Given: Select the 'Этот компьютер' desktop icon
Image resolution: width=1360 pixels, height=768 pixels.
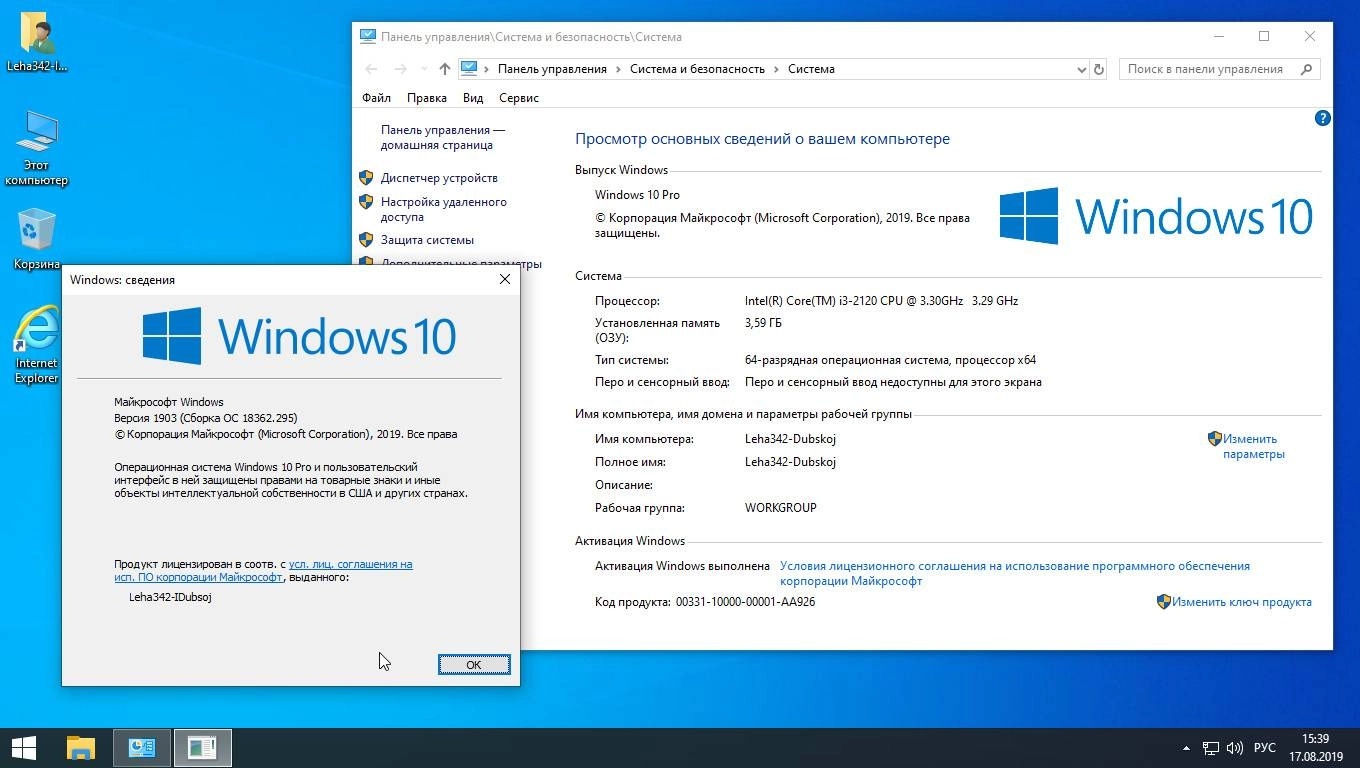Looking at the screenshot, I should click(x=37, y=148).
